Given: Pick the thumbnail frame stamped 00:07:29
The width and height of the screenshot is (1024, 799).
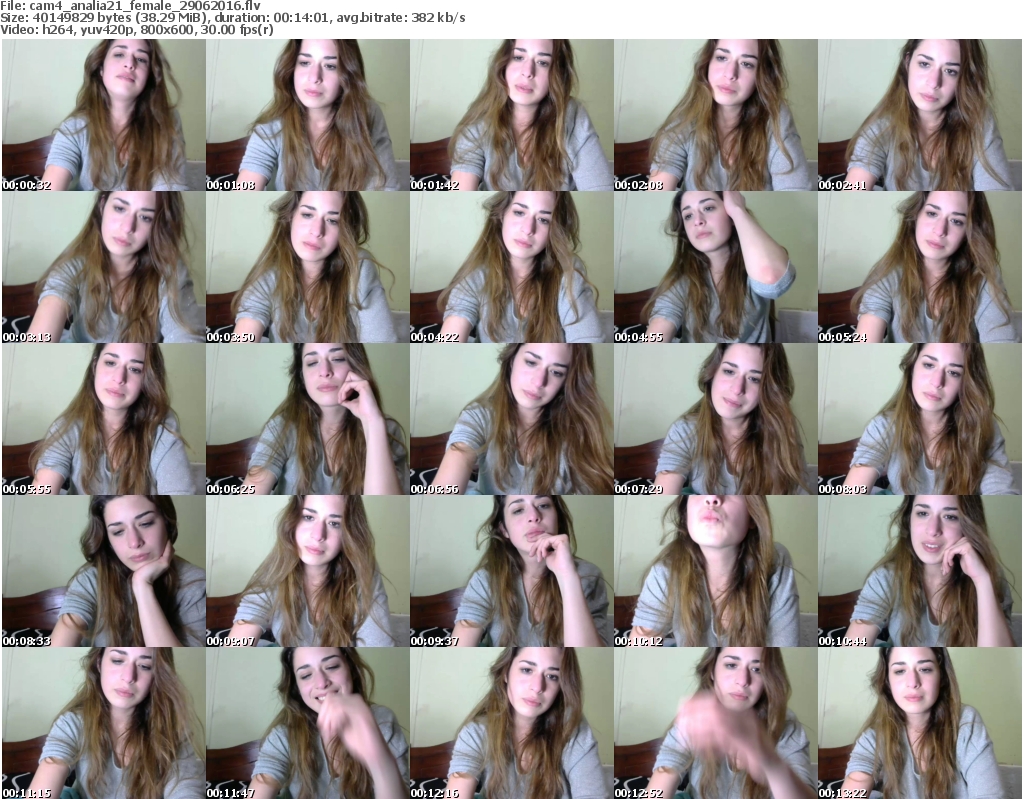Looking at the screenshot, I should pos(716,419).
